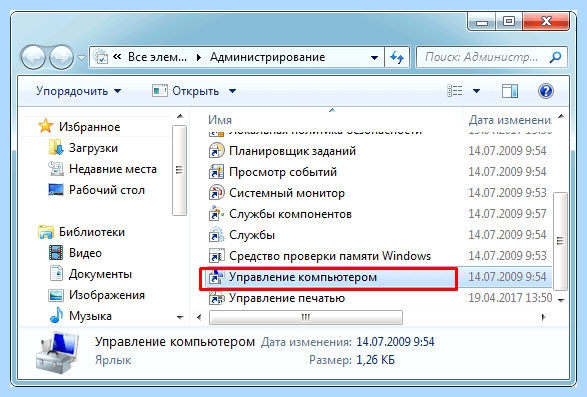Sort by the Дата изменения column header
Screen dimensions: 587x397
pyautogui.click(x=510, y=120)
